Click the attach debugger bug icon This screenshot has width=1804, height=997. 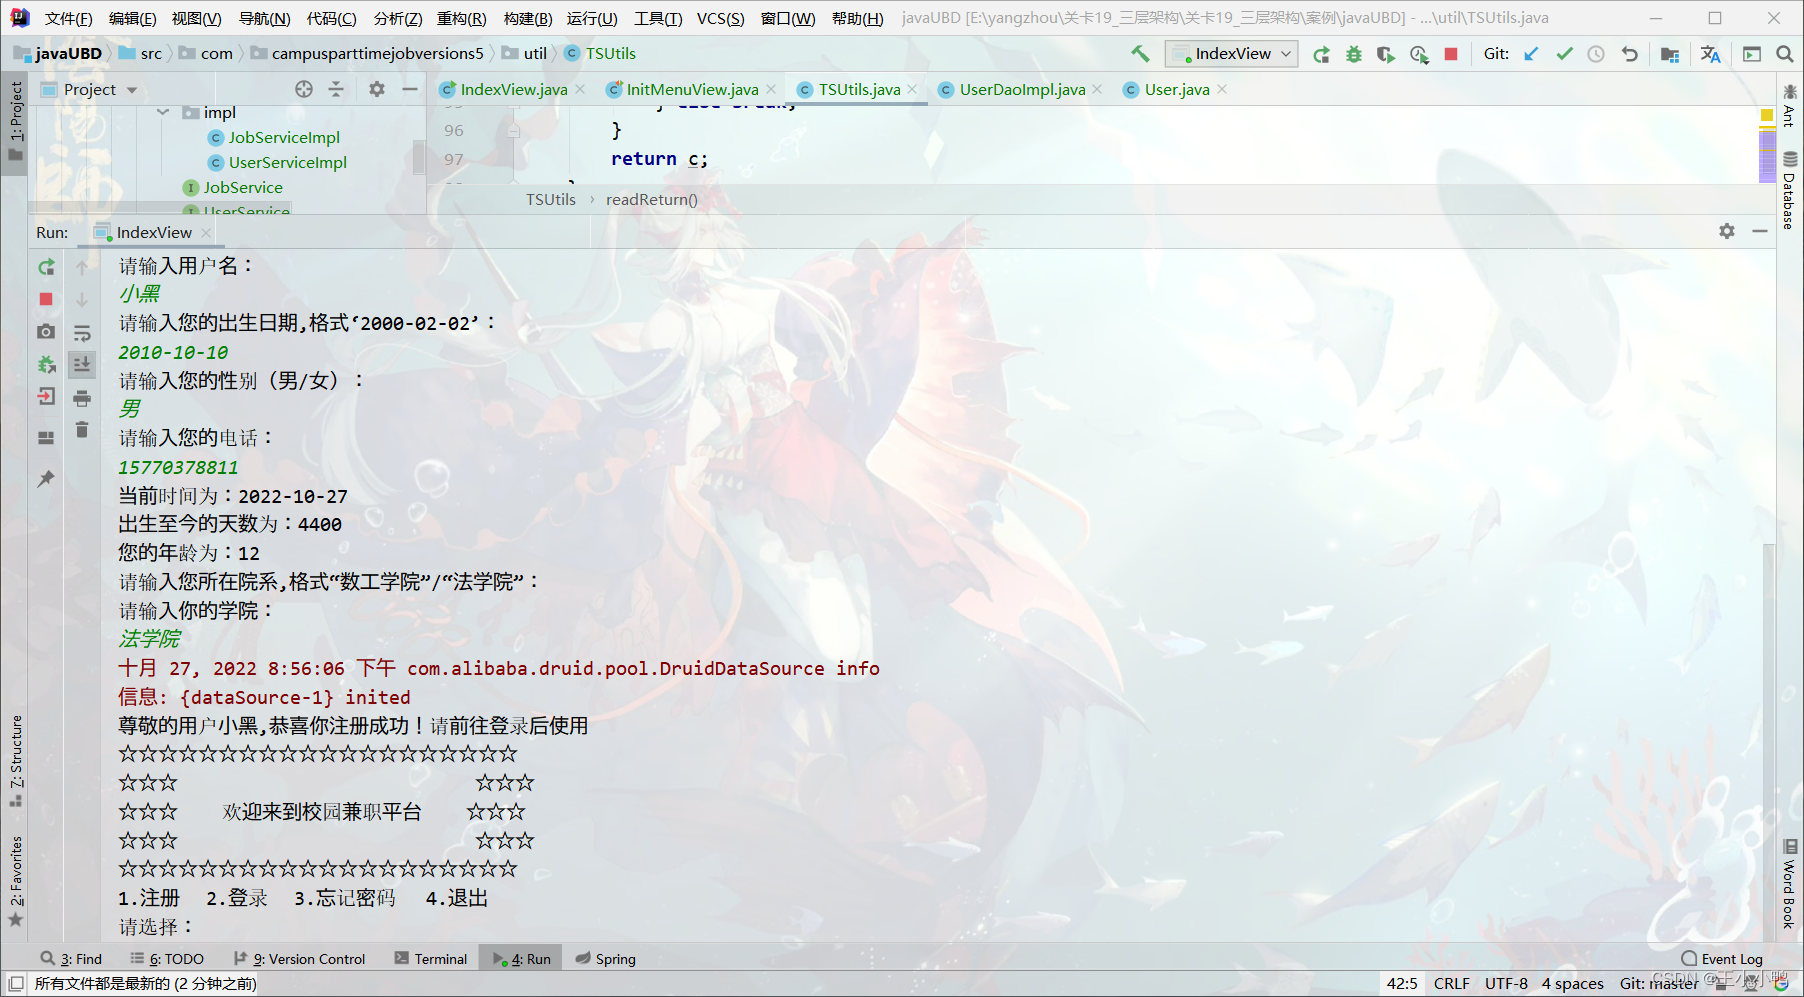46,364
